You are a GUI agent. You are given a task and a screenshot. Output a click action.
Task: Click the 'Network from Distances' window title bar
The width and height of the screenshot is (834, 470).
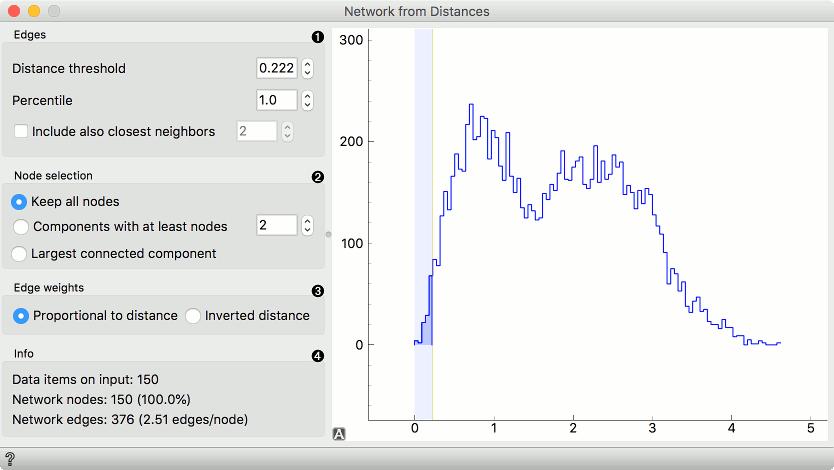pyautogui.click(x=417, y=11)
